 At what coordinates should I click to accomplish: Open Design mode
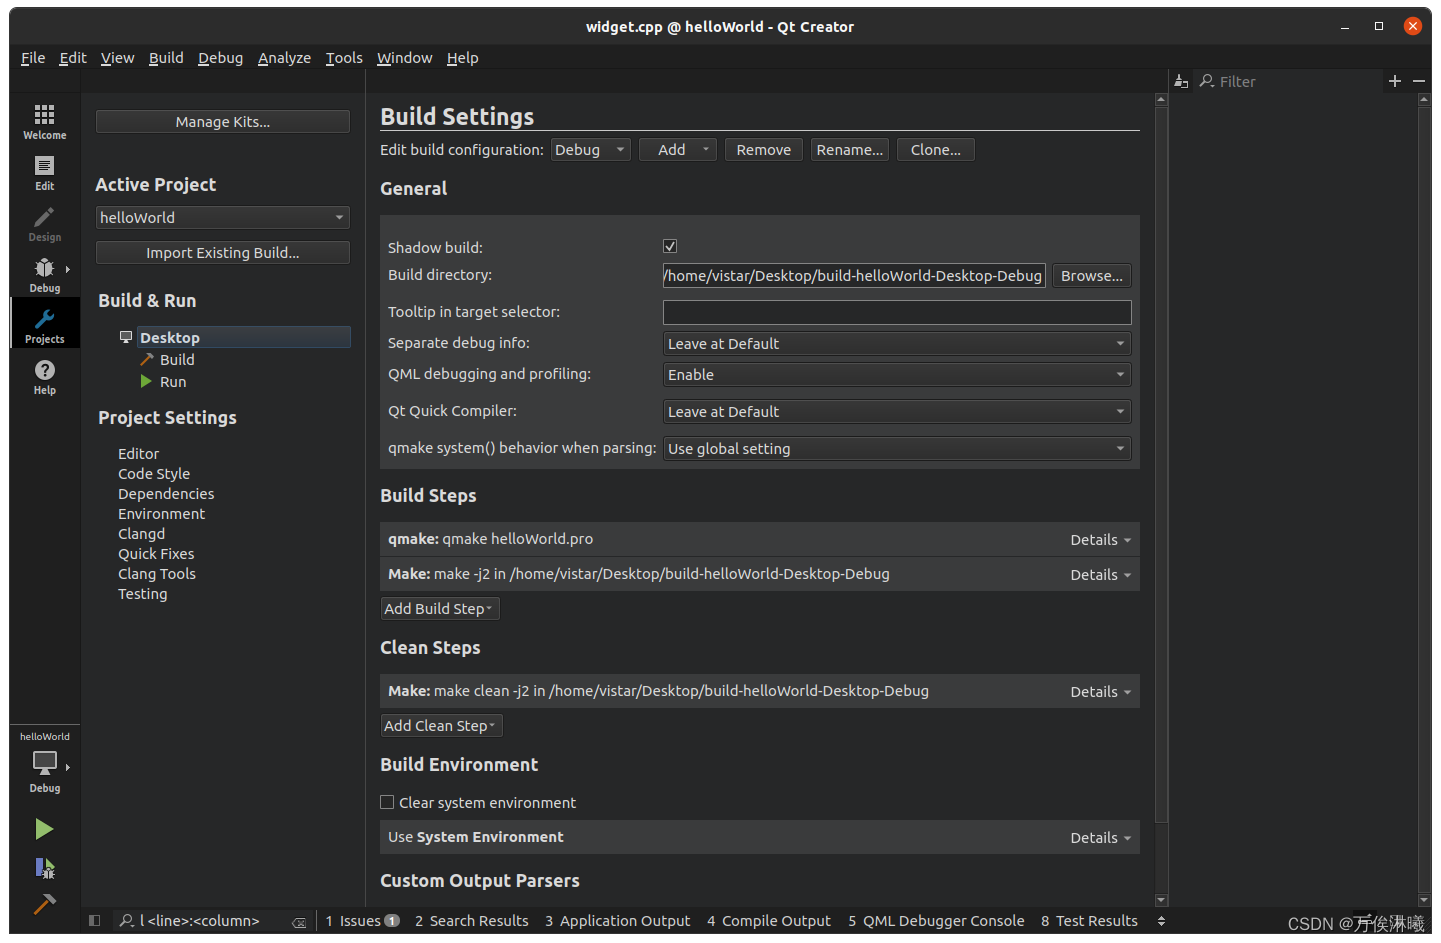point(45,223)
